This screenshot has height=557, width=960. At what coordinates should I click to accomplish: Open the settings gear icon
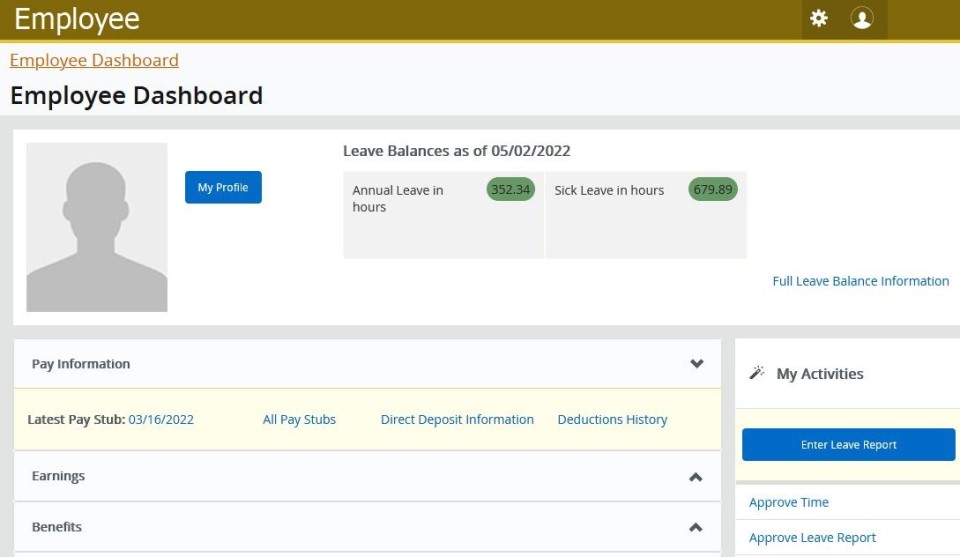(x=819, y=18)
